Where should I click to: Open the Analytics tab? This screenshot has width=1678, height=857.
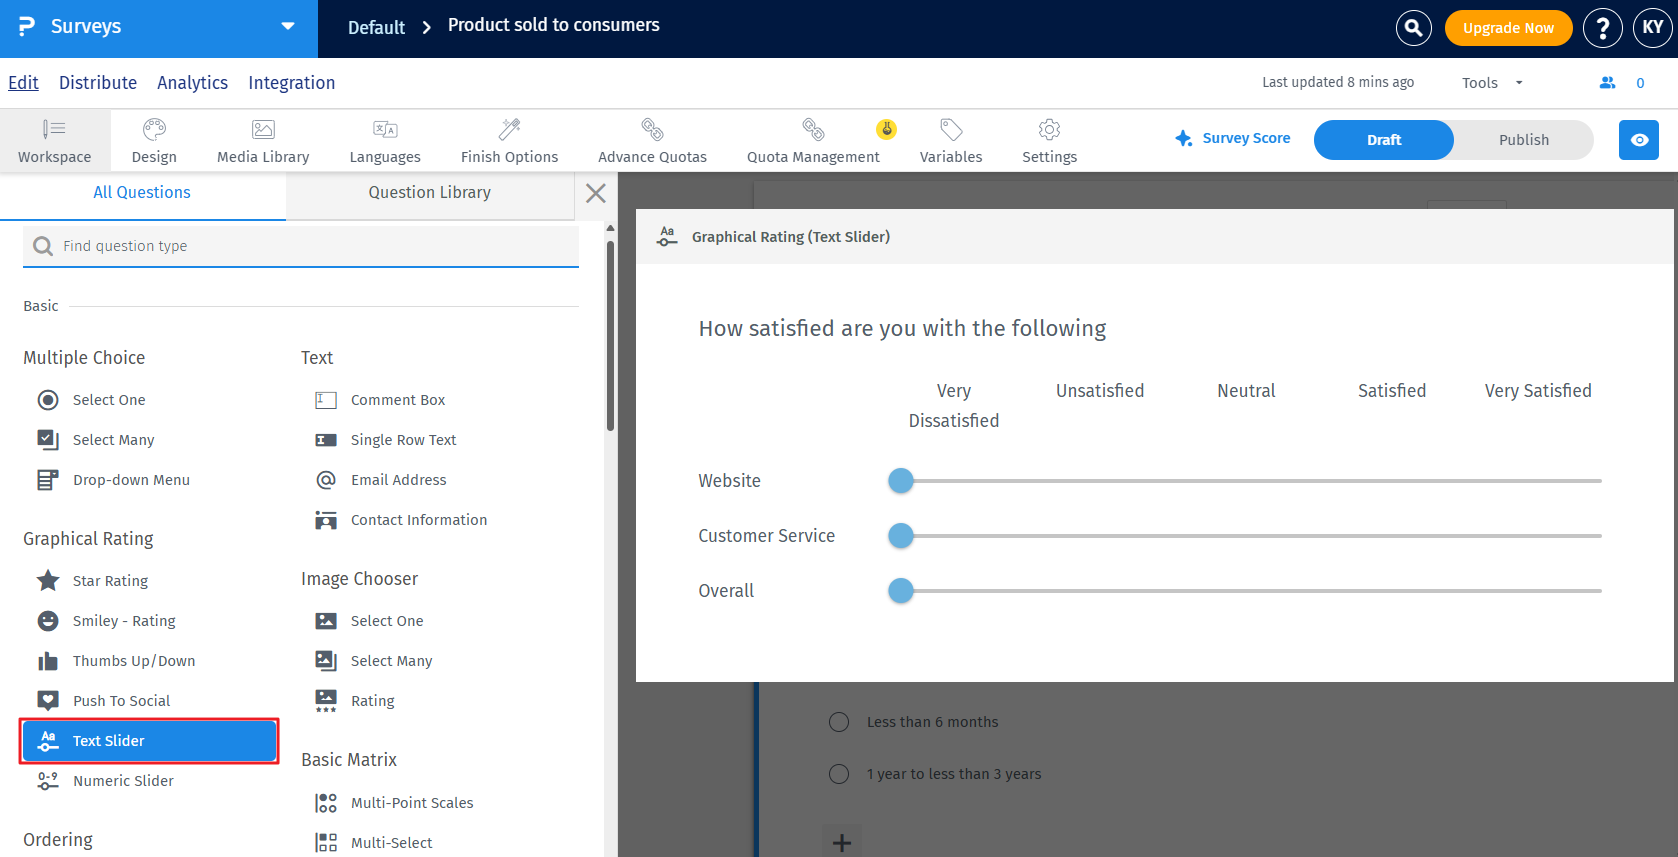click(192, 83)
